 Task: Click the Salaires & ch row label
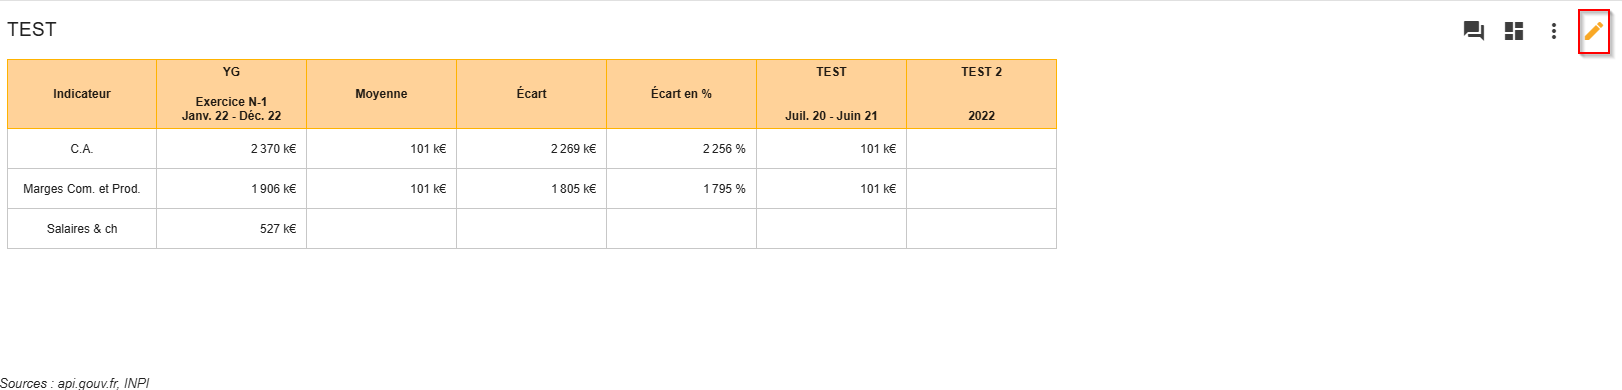click(82, 229)
